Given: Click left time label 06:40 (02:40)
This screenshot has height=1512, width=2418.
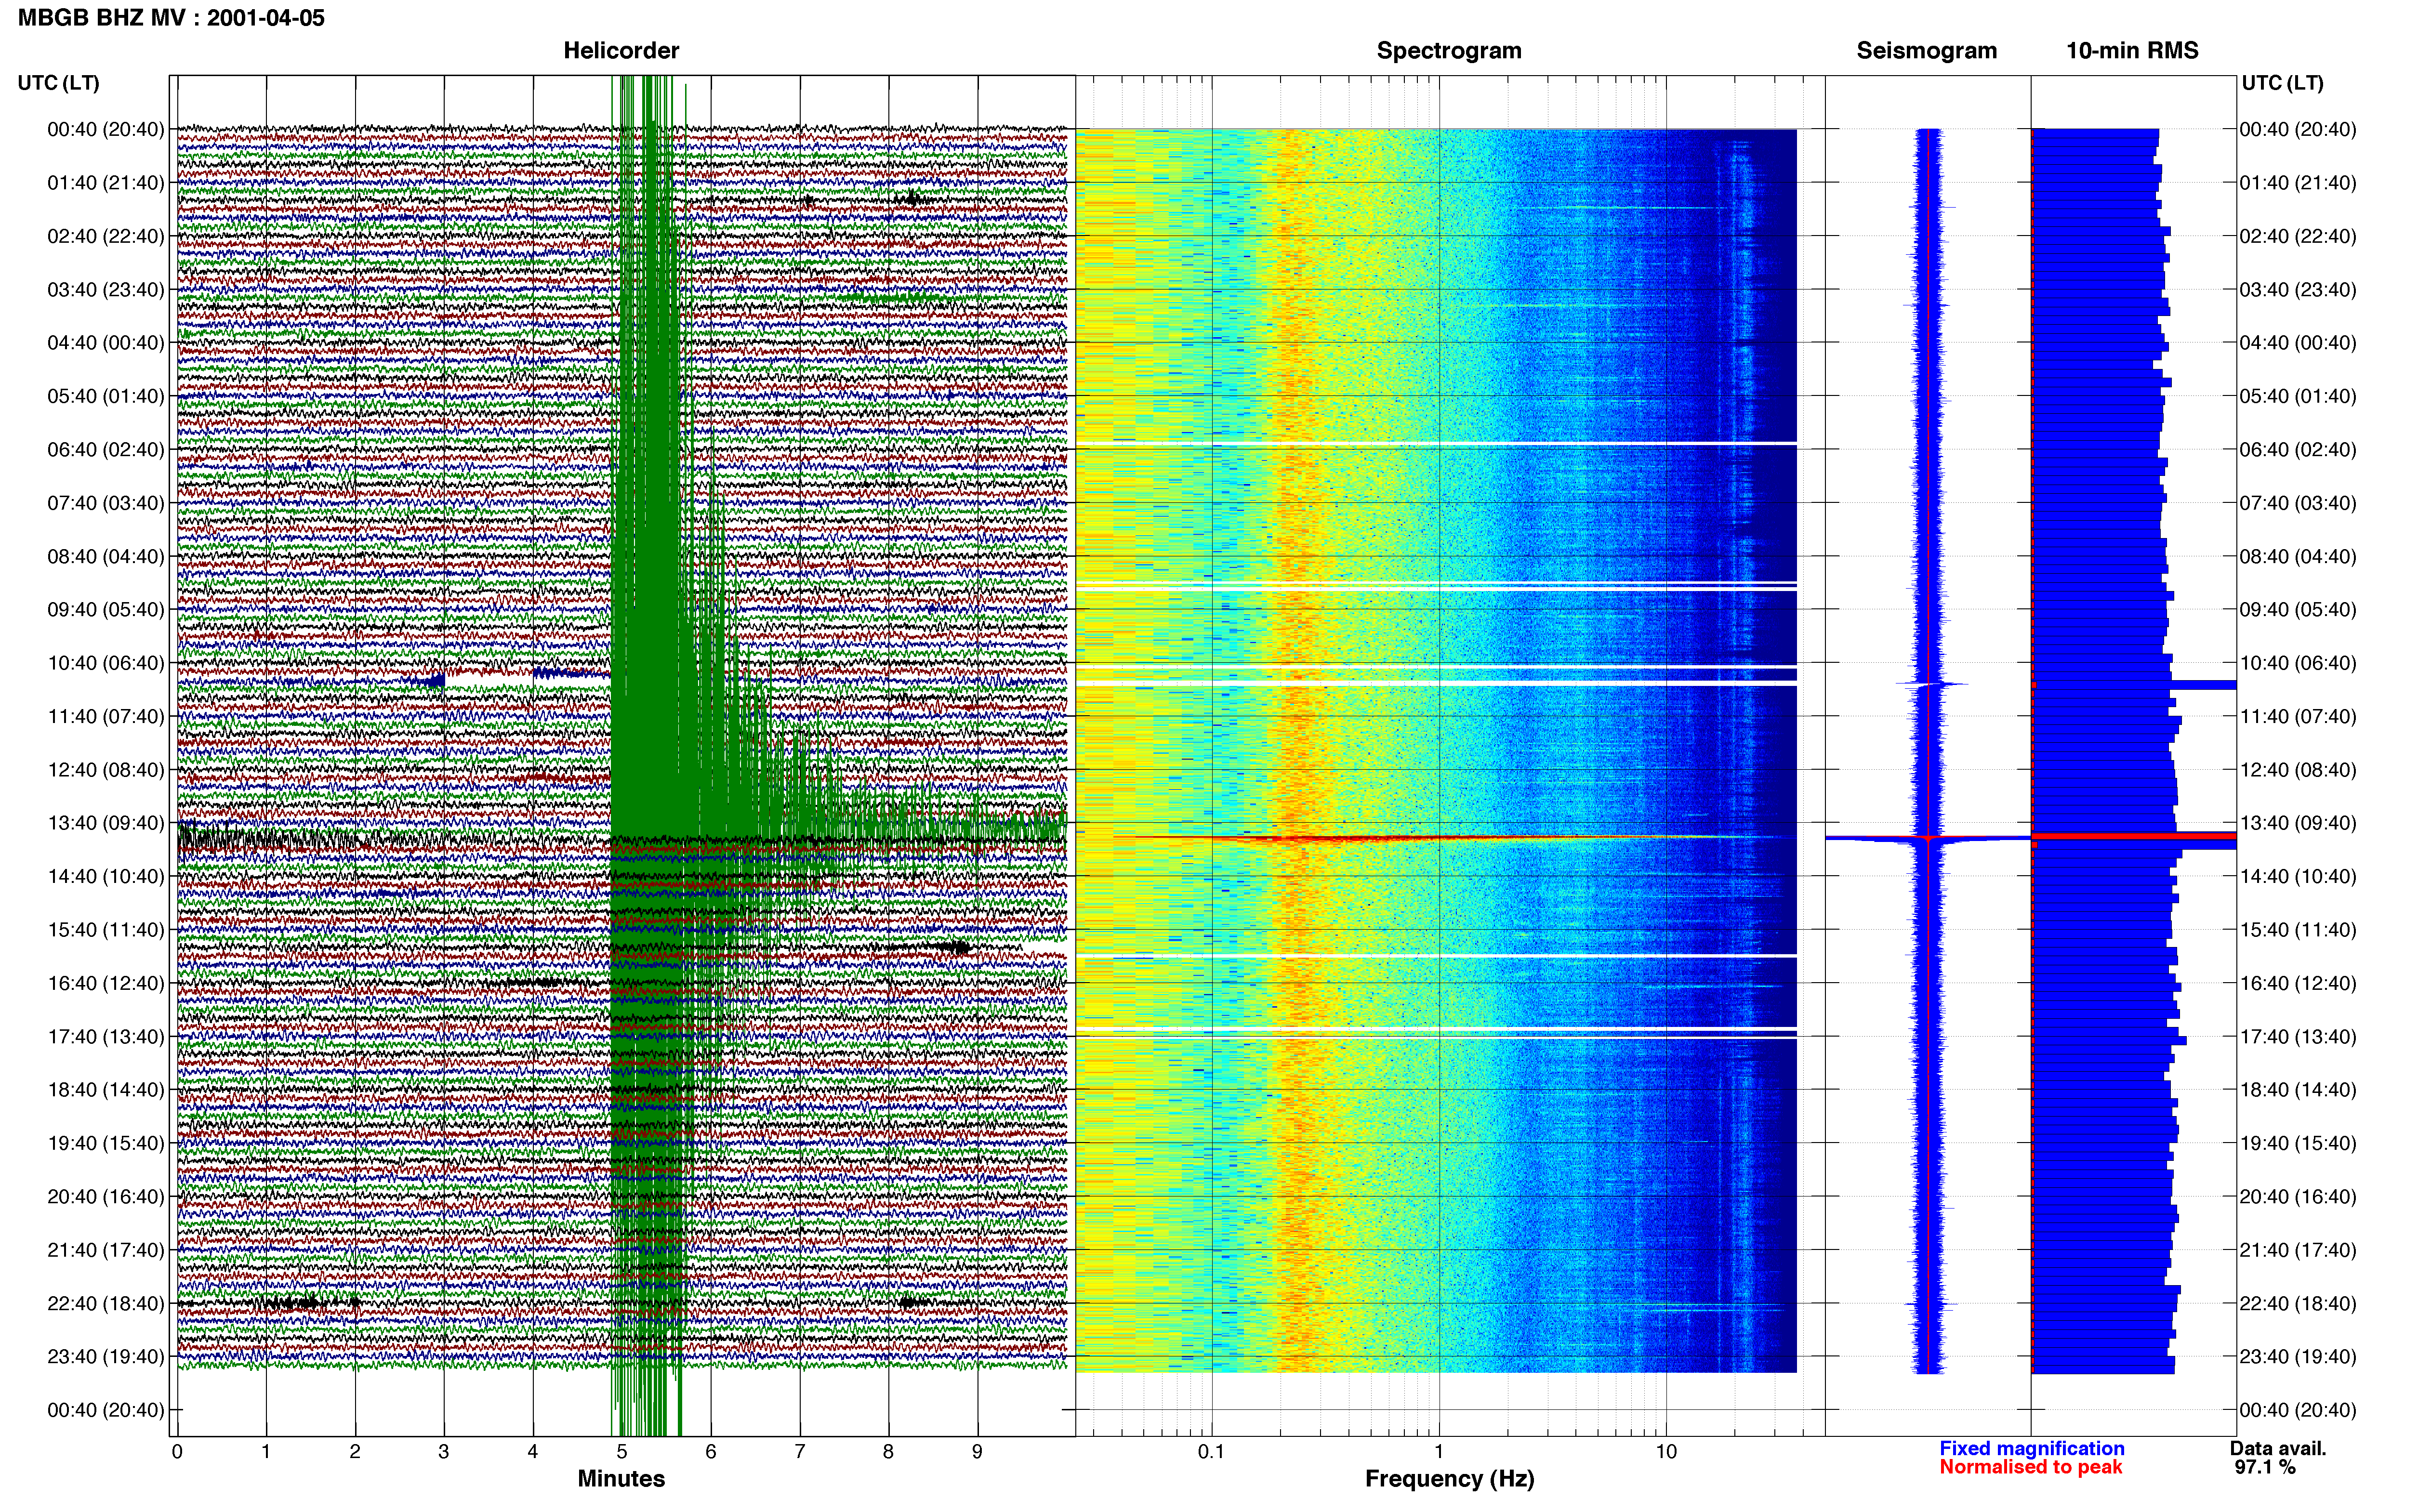Looking at the screenshot, I should point(106,450).
